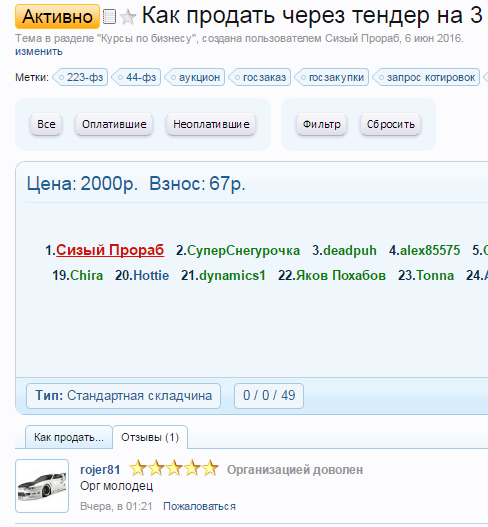Open the 44-фз tag
Viewport: 488px width, 527px height.
click(x=136, y=77)
